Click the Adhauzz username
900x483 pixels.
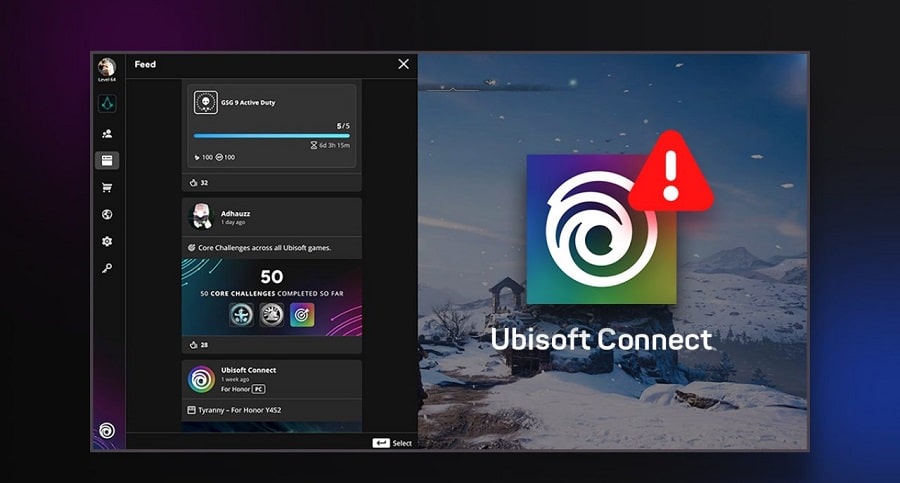235,213
